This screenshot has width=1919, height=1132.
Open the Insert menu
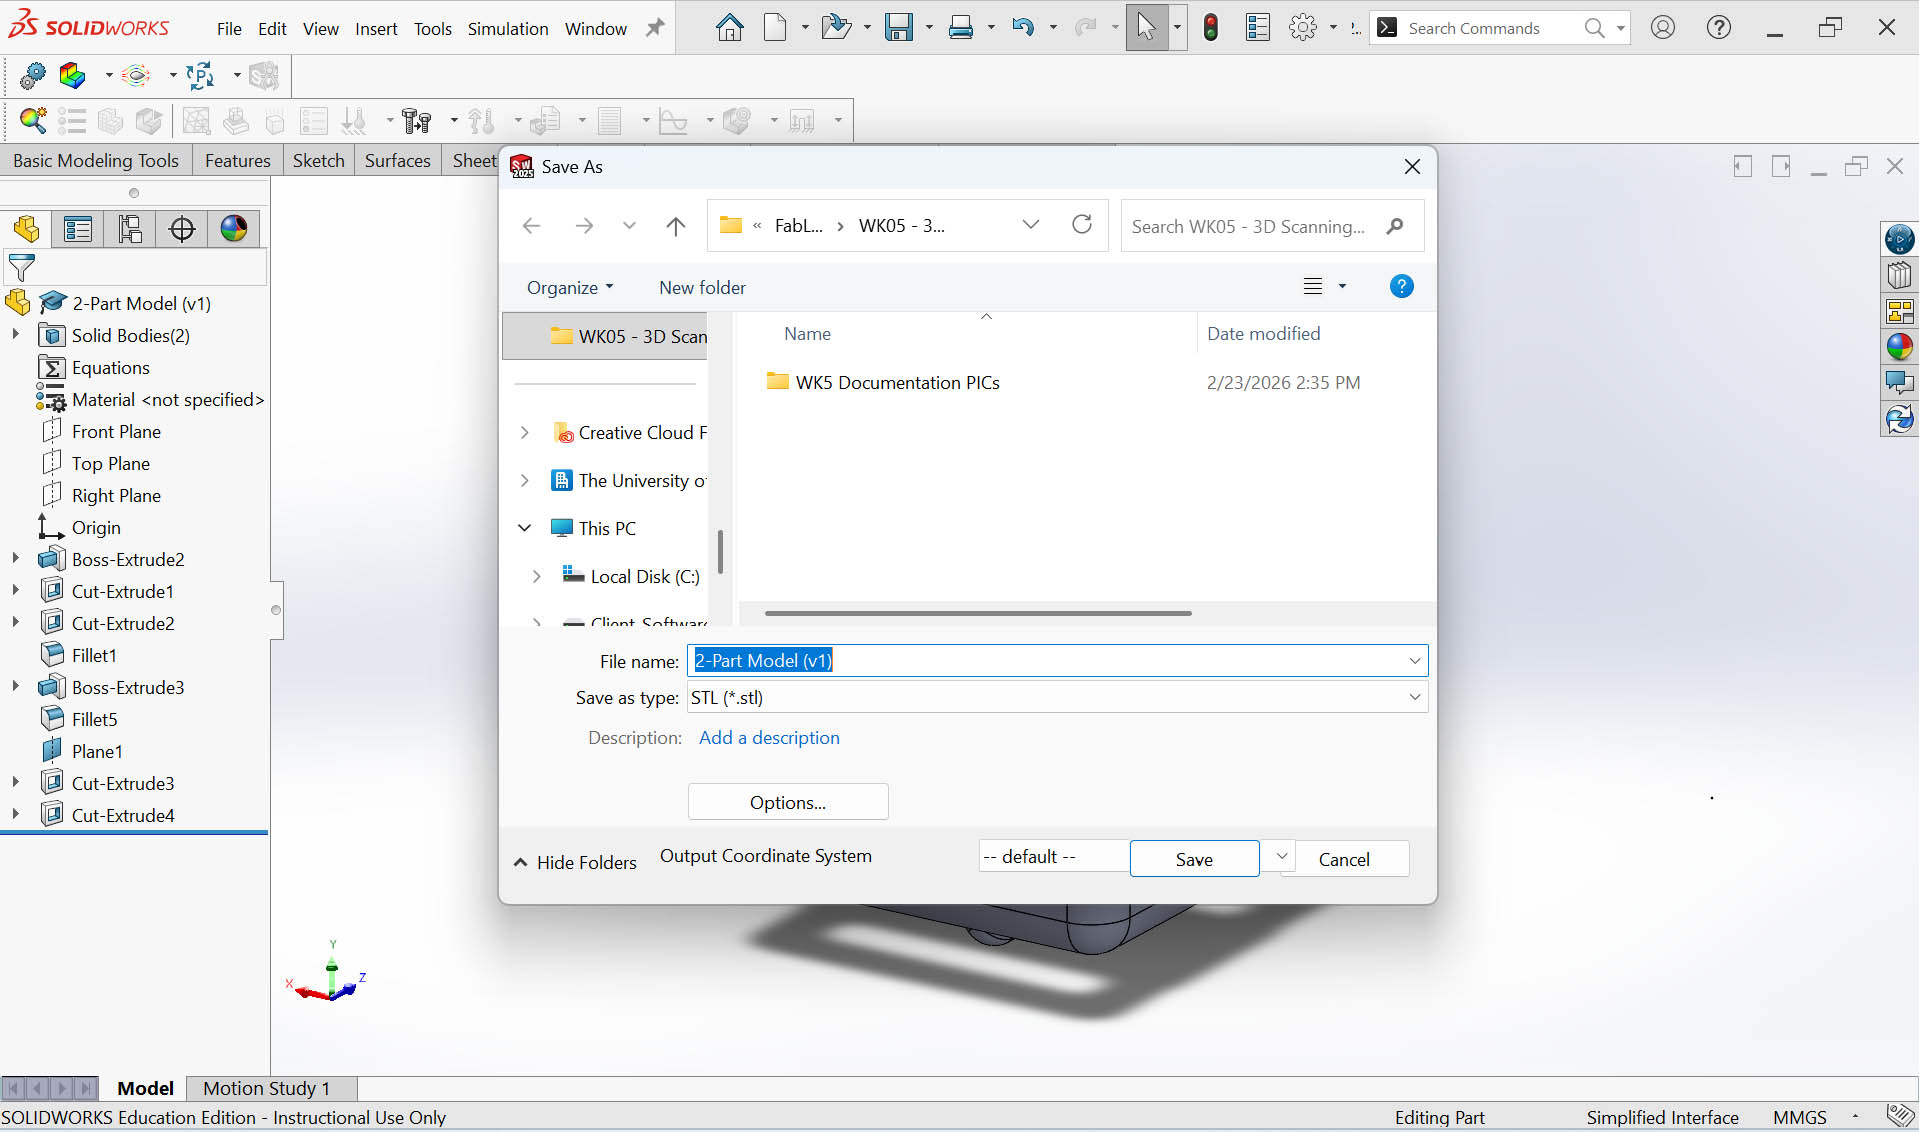pos(376,29)
